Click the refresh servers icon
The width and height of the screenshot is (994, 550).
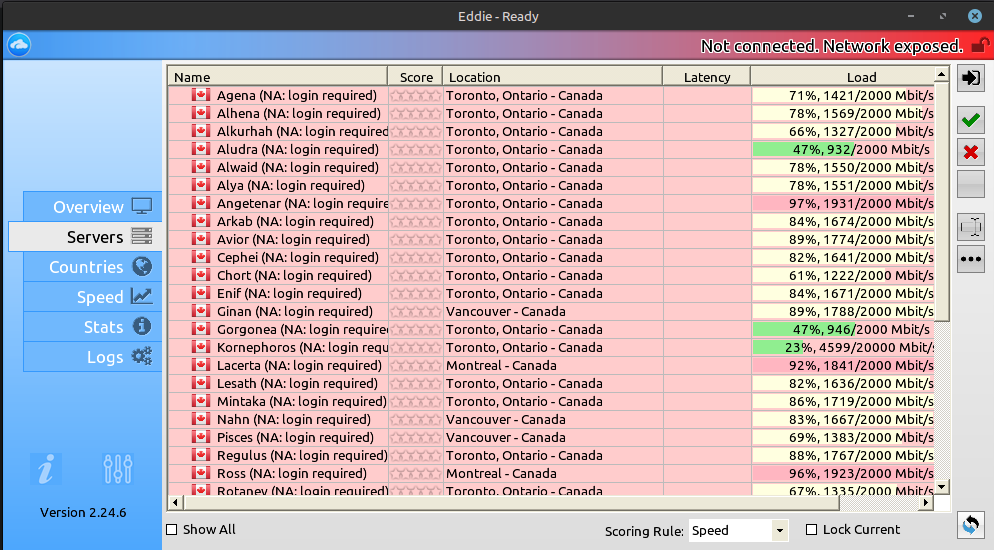969,525
